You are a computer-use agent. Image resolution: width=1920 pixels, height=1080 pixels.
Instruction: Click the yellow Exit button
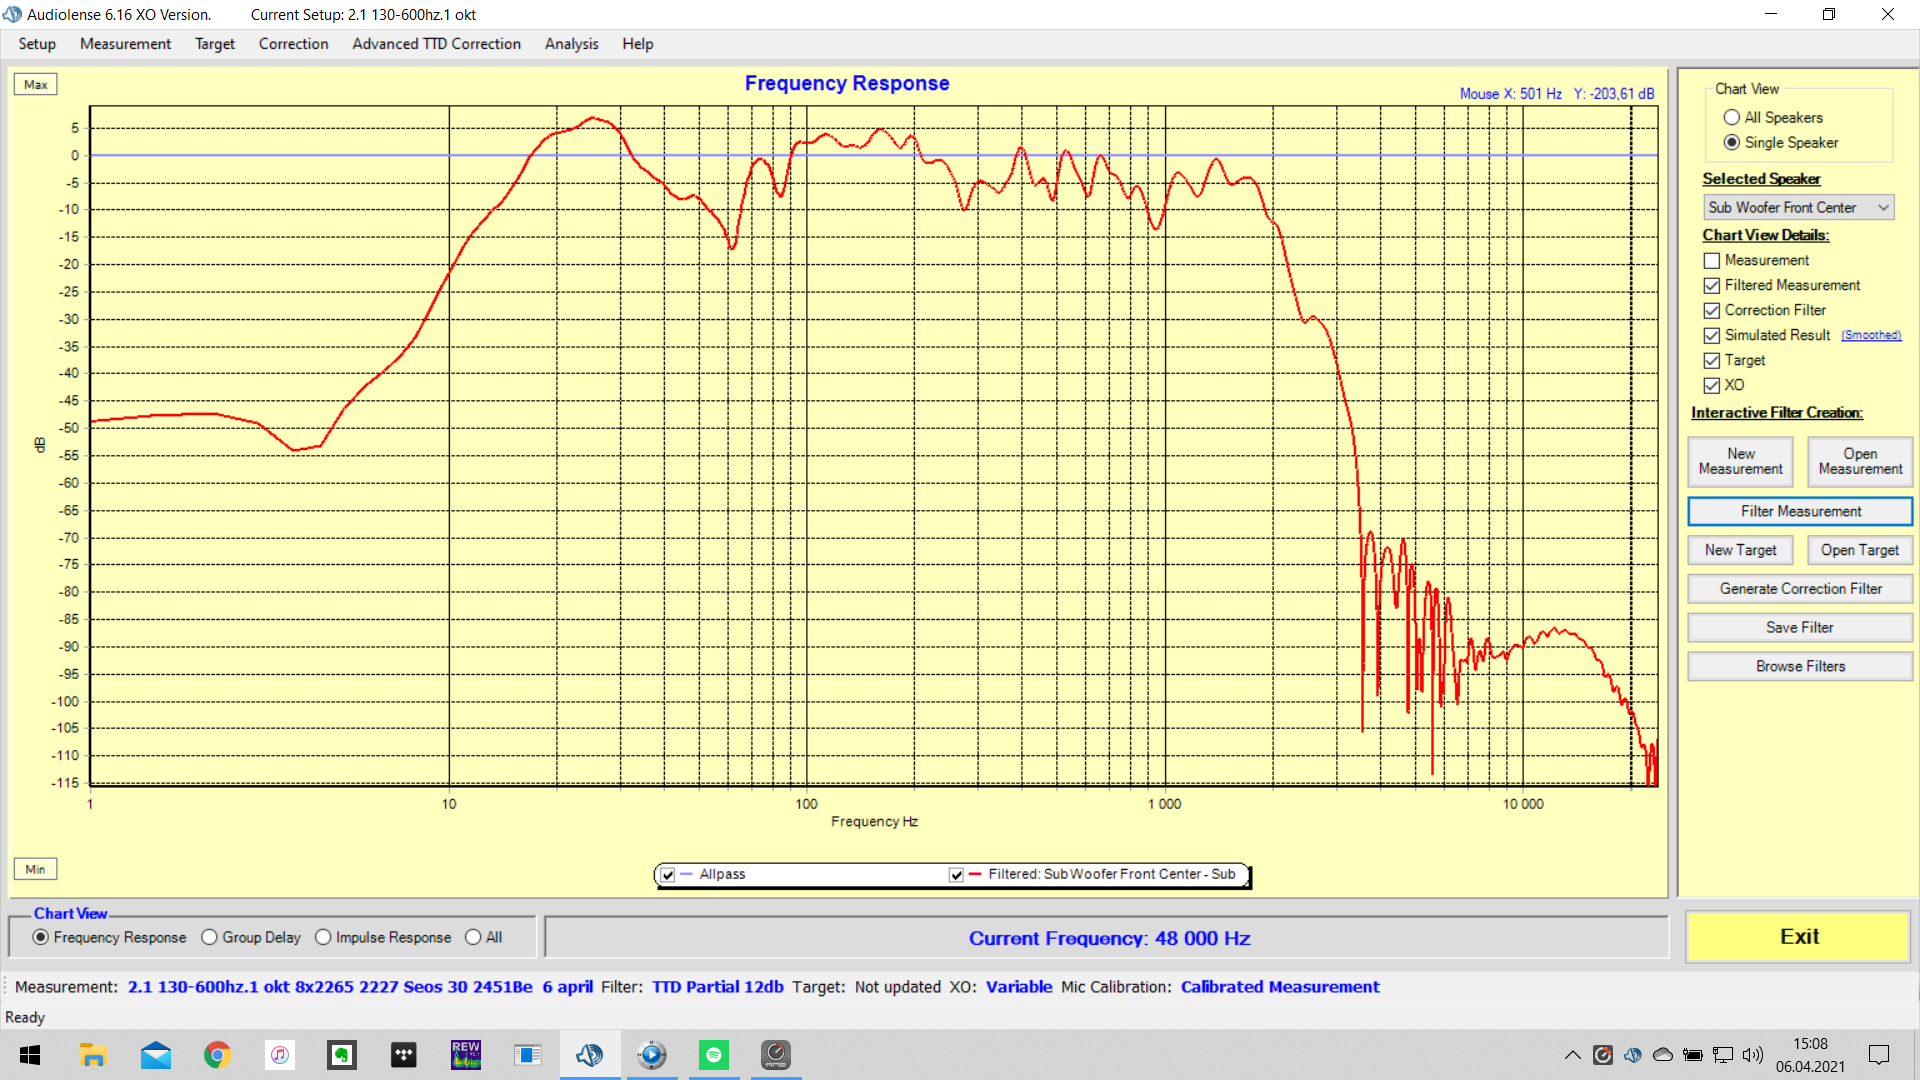coord(1798,937)
